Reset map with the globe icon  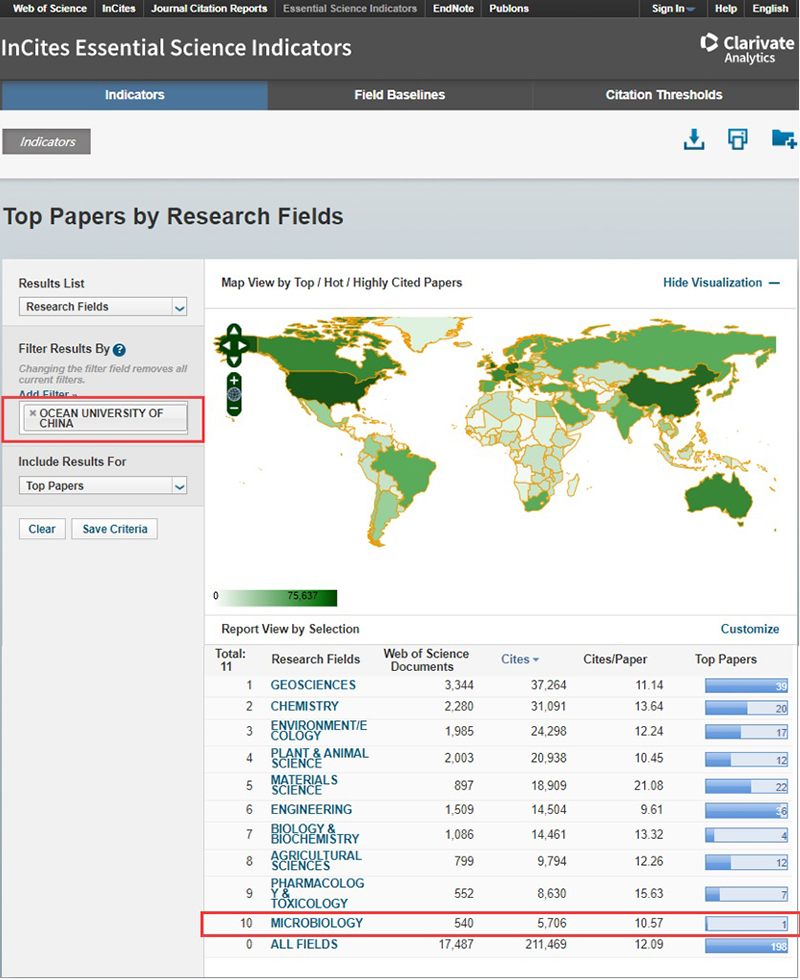[x=234, y=394]
